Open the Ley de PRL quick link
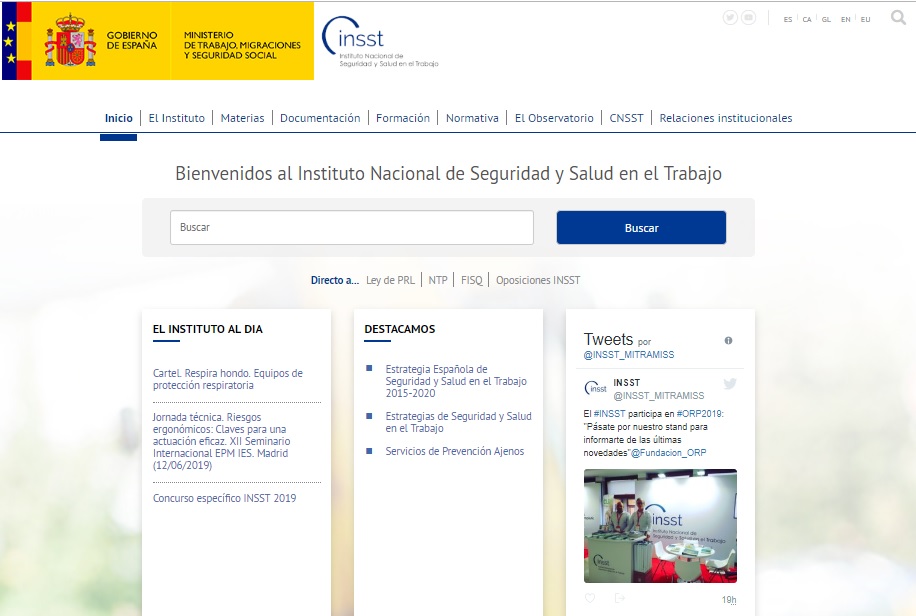This screenshot has height=616, width=916. [390, 280]
